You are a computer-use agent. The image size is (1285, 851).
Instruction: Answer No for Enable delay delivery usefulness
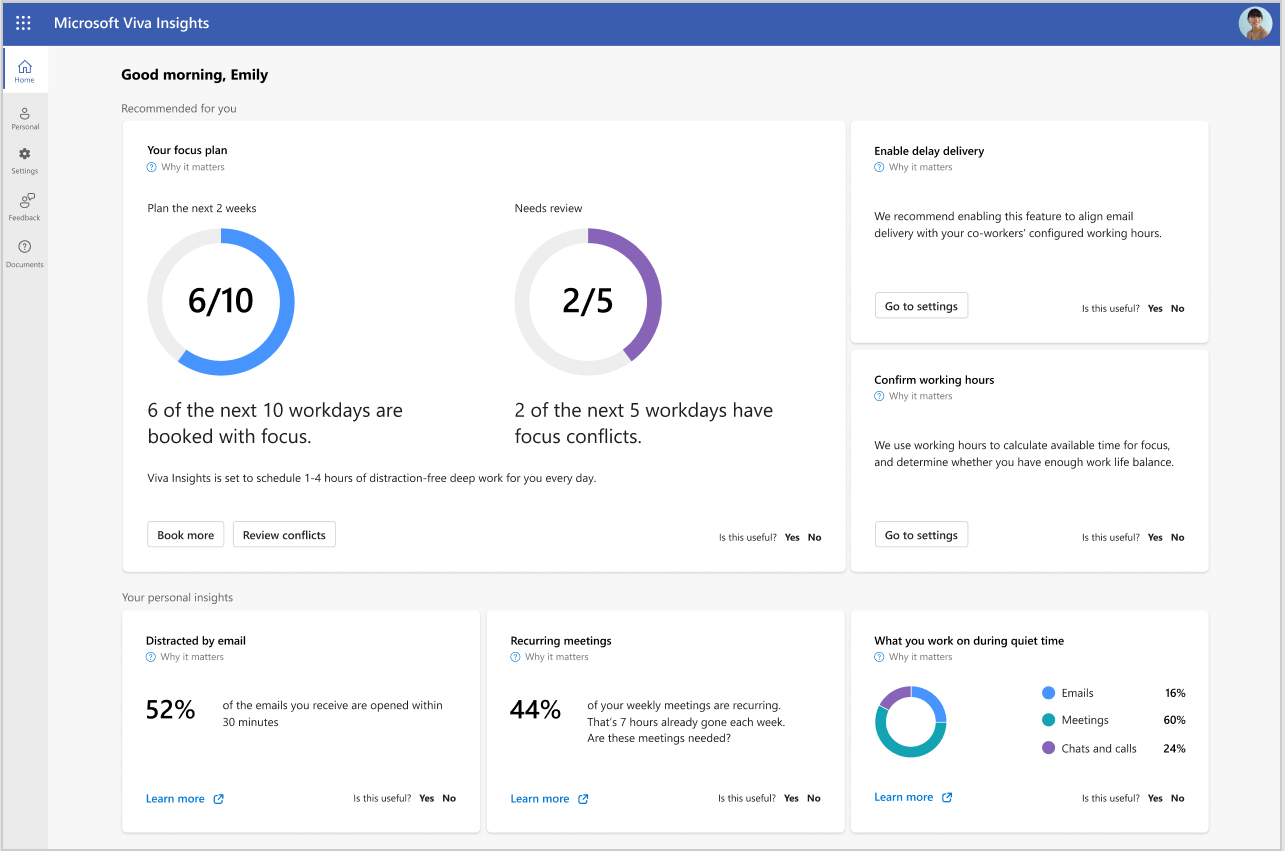(x=1177, y=309)
